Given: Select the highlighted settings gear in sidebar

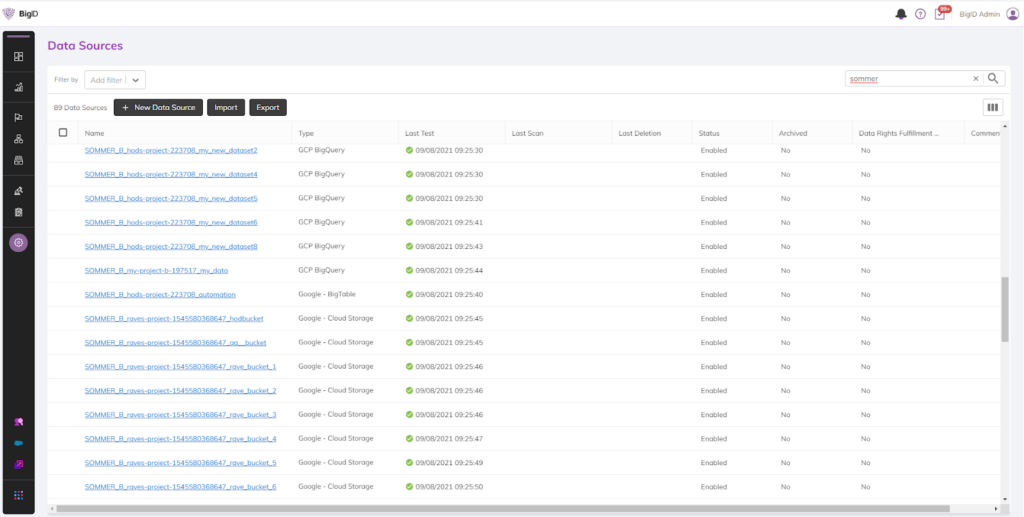Looking at the screenshot, I should 19,242.
